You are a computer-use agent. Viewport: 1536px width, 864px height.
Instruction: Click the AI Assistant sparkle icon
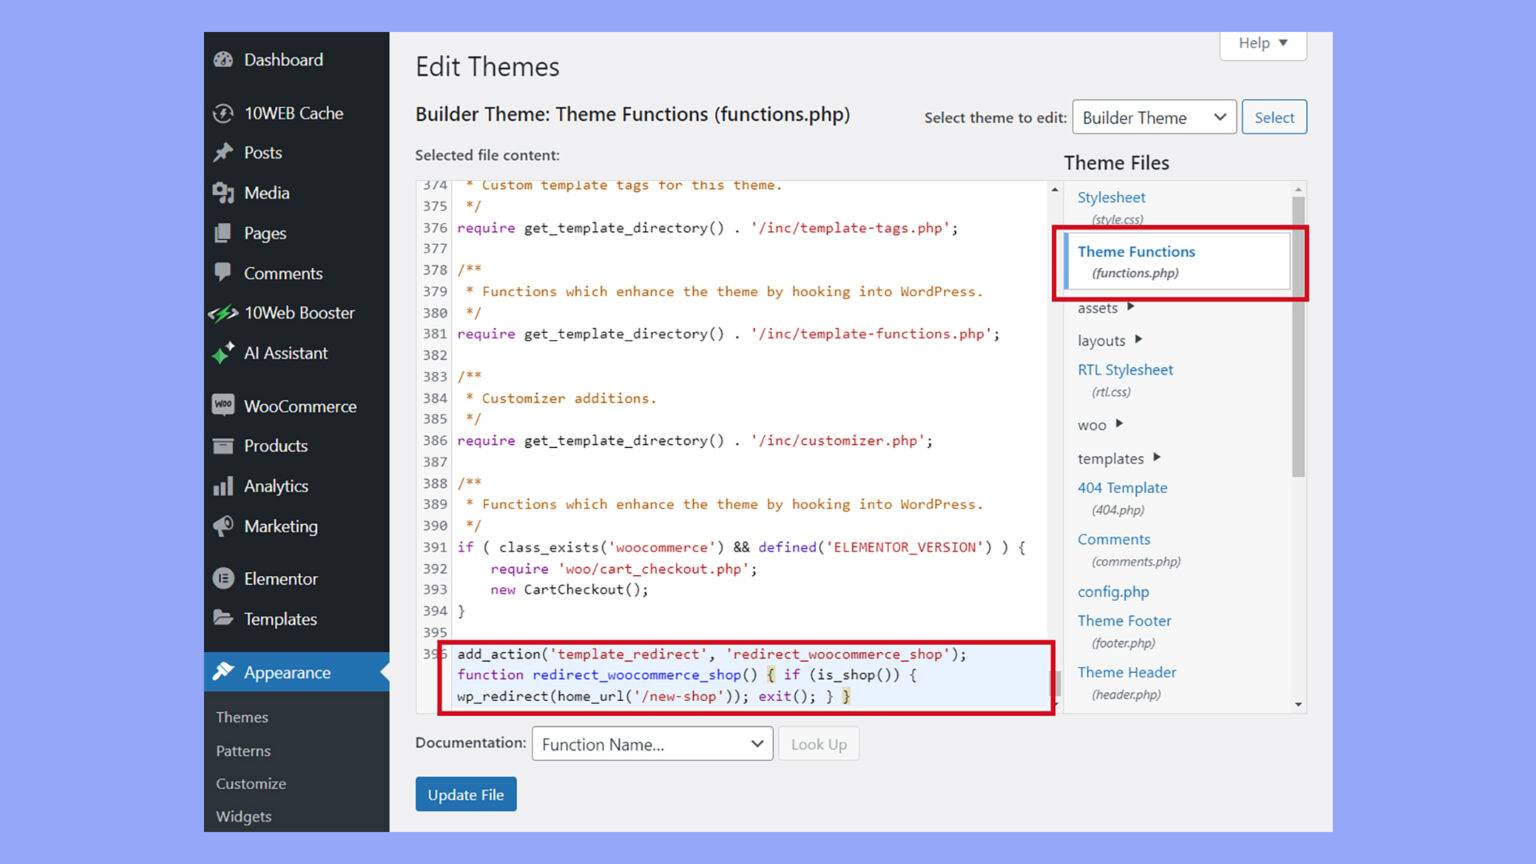pyautogui.click(x=222, y=353)
